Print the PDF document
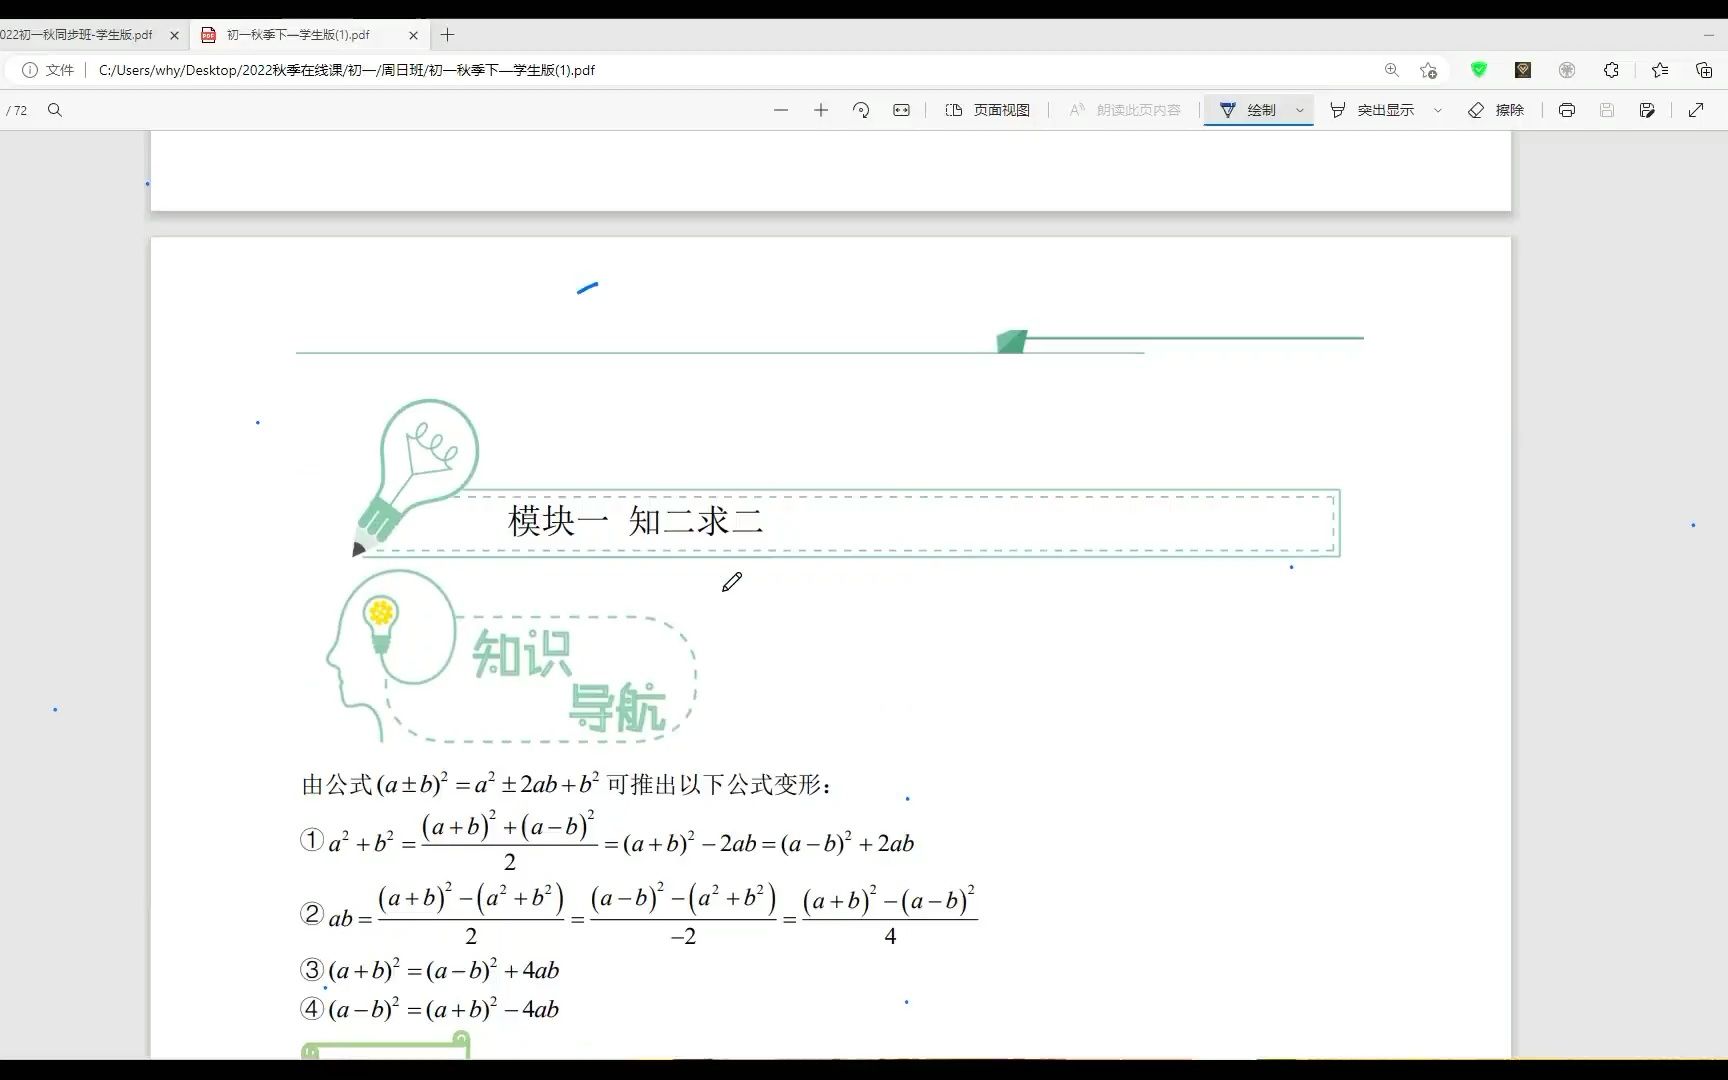Screen dimensions: 1728x1080 (x=1567, y=110)
